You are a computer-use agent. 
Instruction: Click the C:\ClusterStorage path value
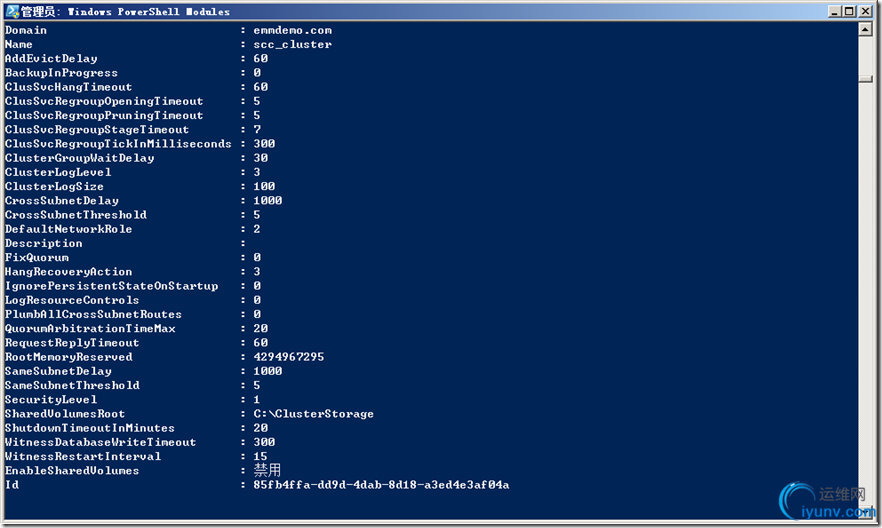tap(313, 414)
